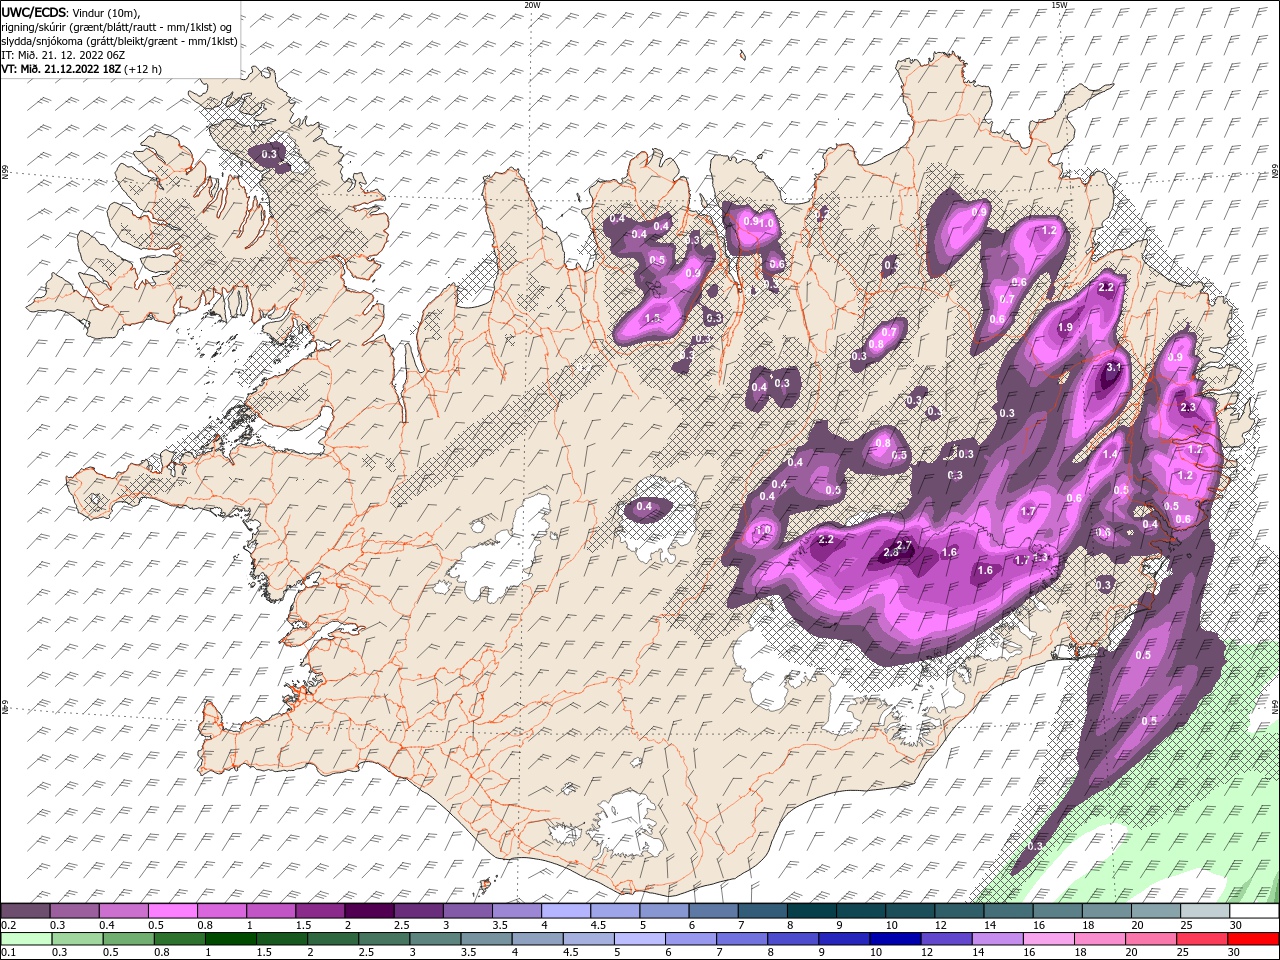The width and height of the screenshot is (1280, 960).
Task: Select the 30 label in lower legend row
Action: click(1235, 953)
